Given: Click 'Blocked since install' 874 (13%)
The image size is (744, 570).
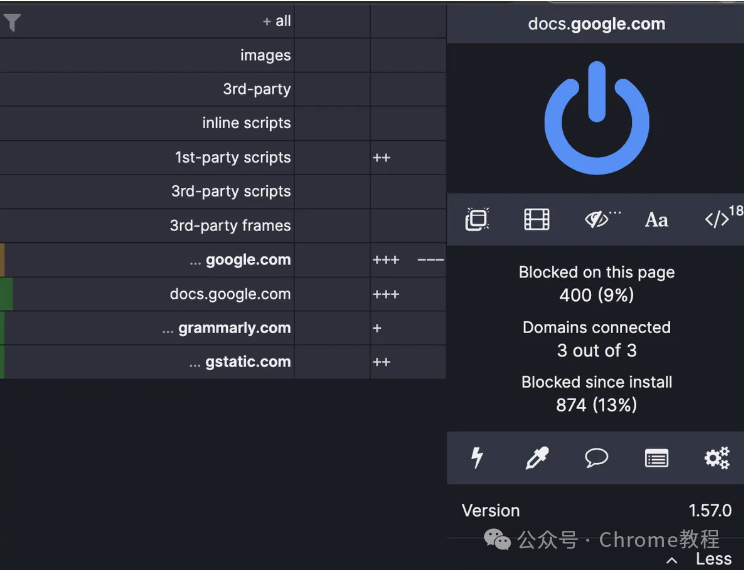Looking at the screenshot, I should point(596,393).
